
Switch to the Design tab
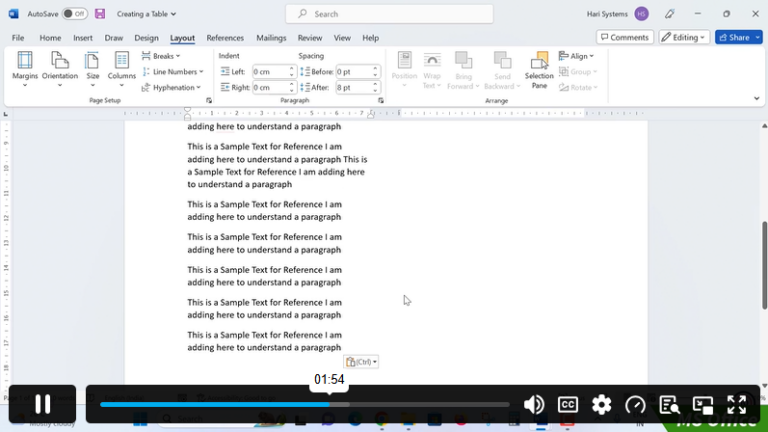point(146,38)
